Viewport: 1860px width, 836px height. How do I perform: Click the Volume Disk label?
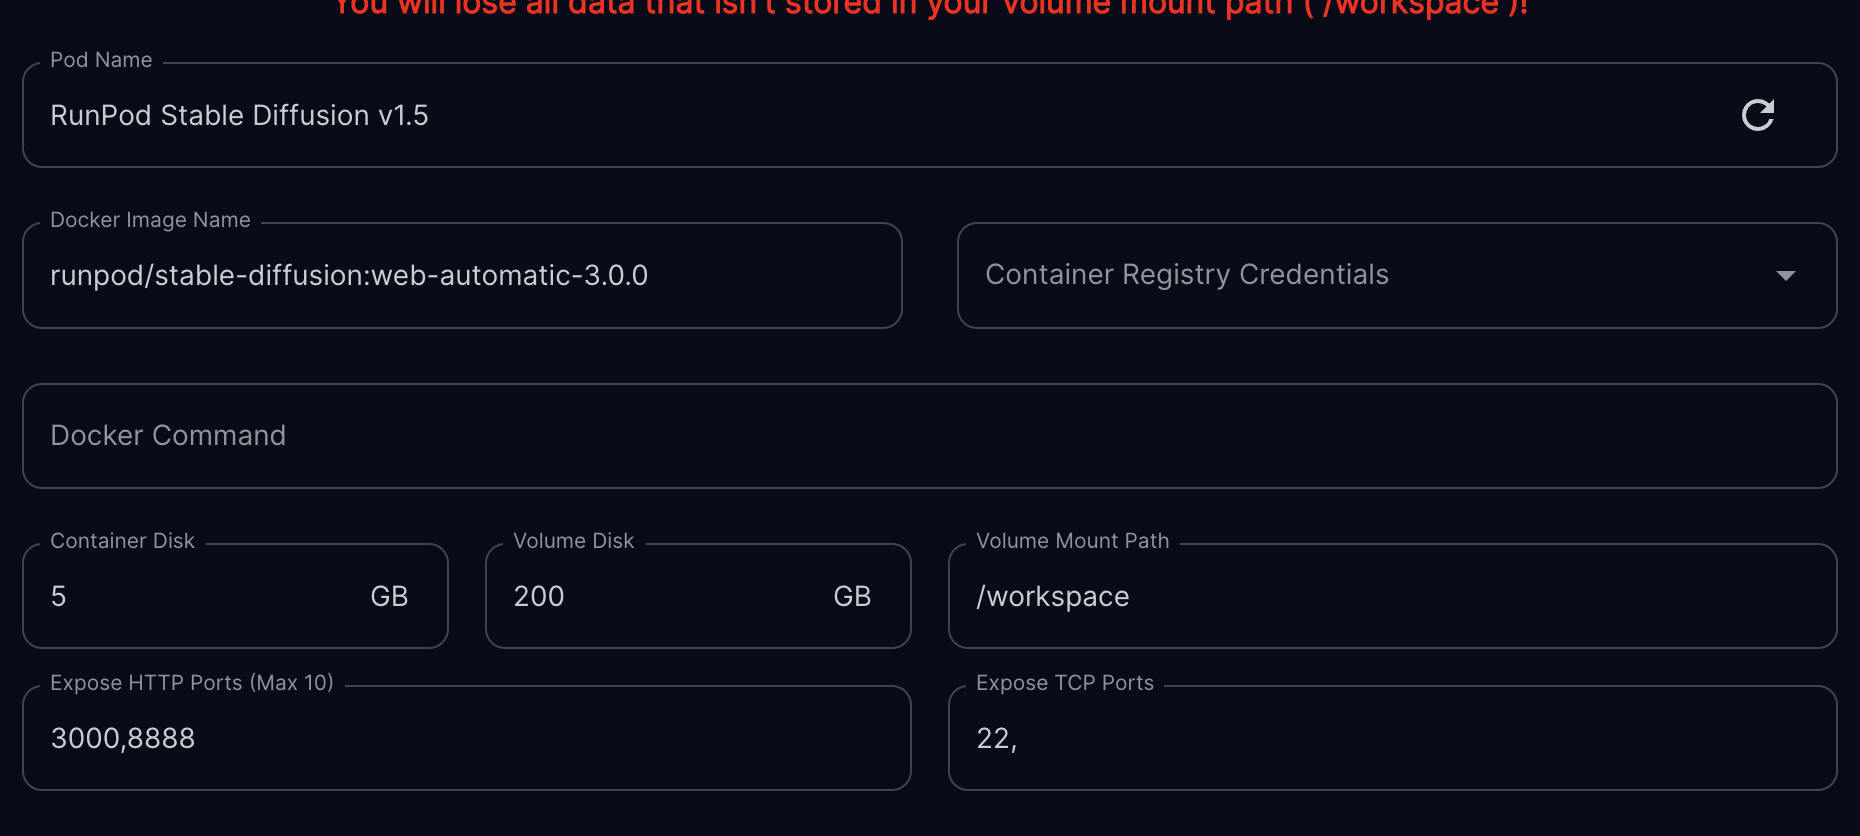coord(573,541)
